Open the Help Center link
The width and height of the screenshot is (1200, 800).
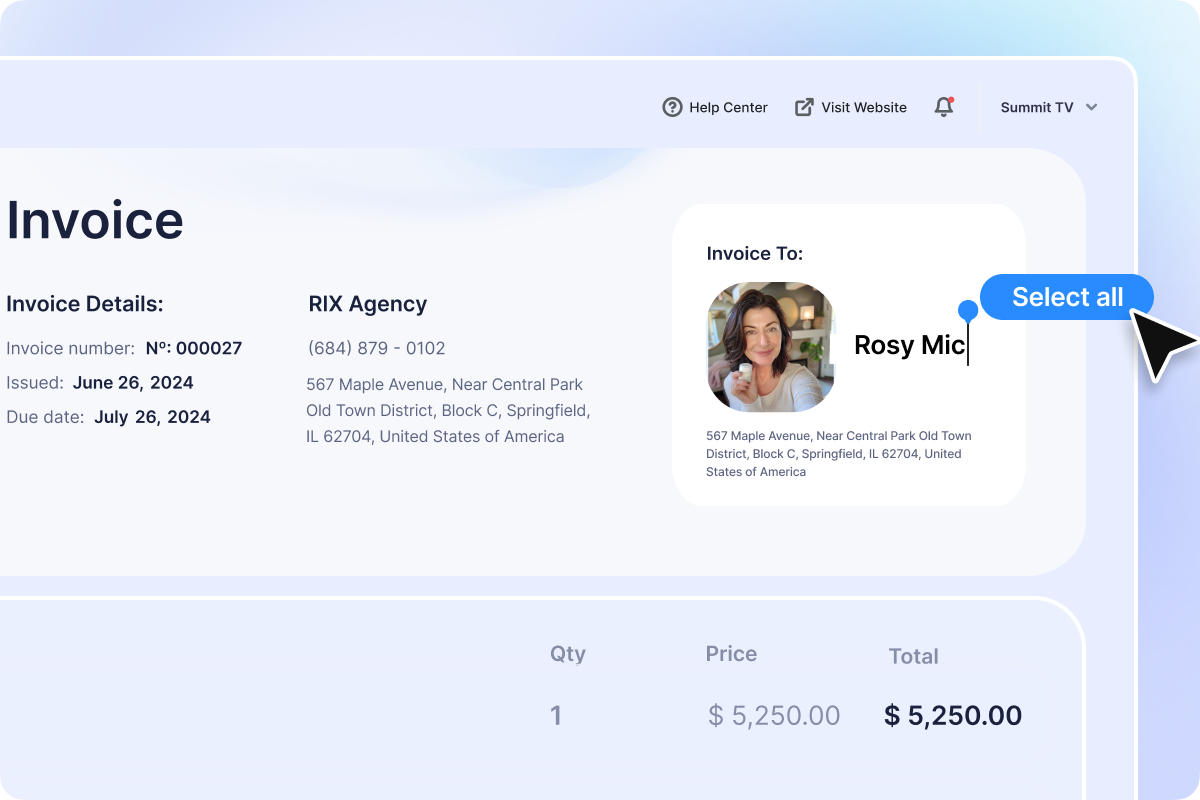(x=715, y=107)
